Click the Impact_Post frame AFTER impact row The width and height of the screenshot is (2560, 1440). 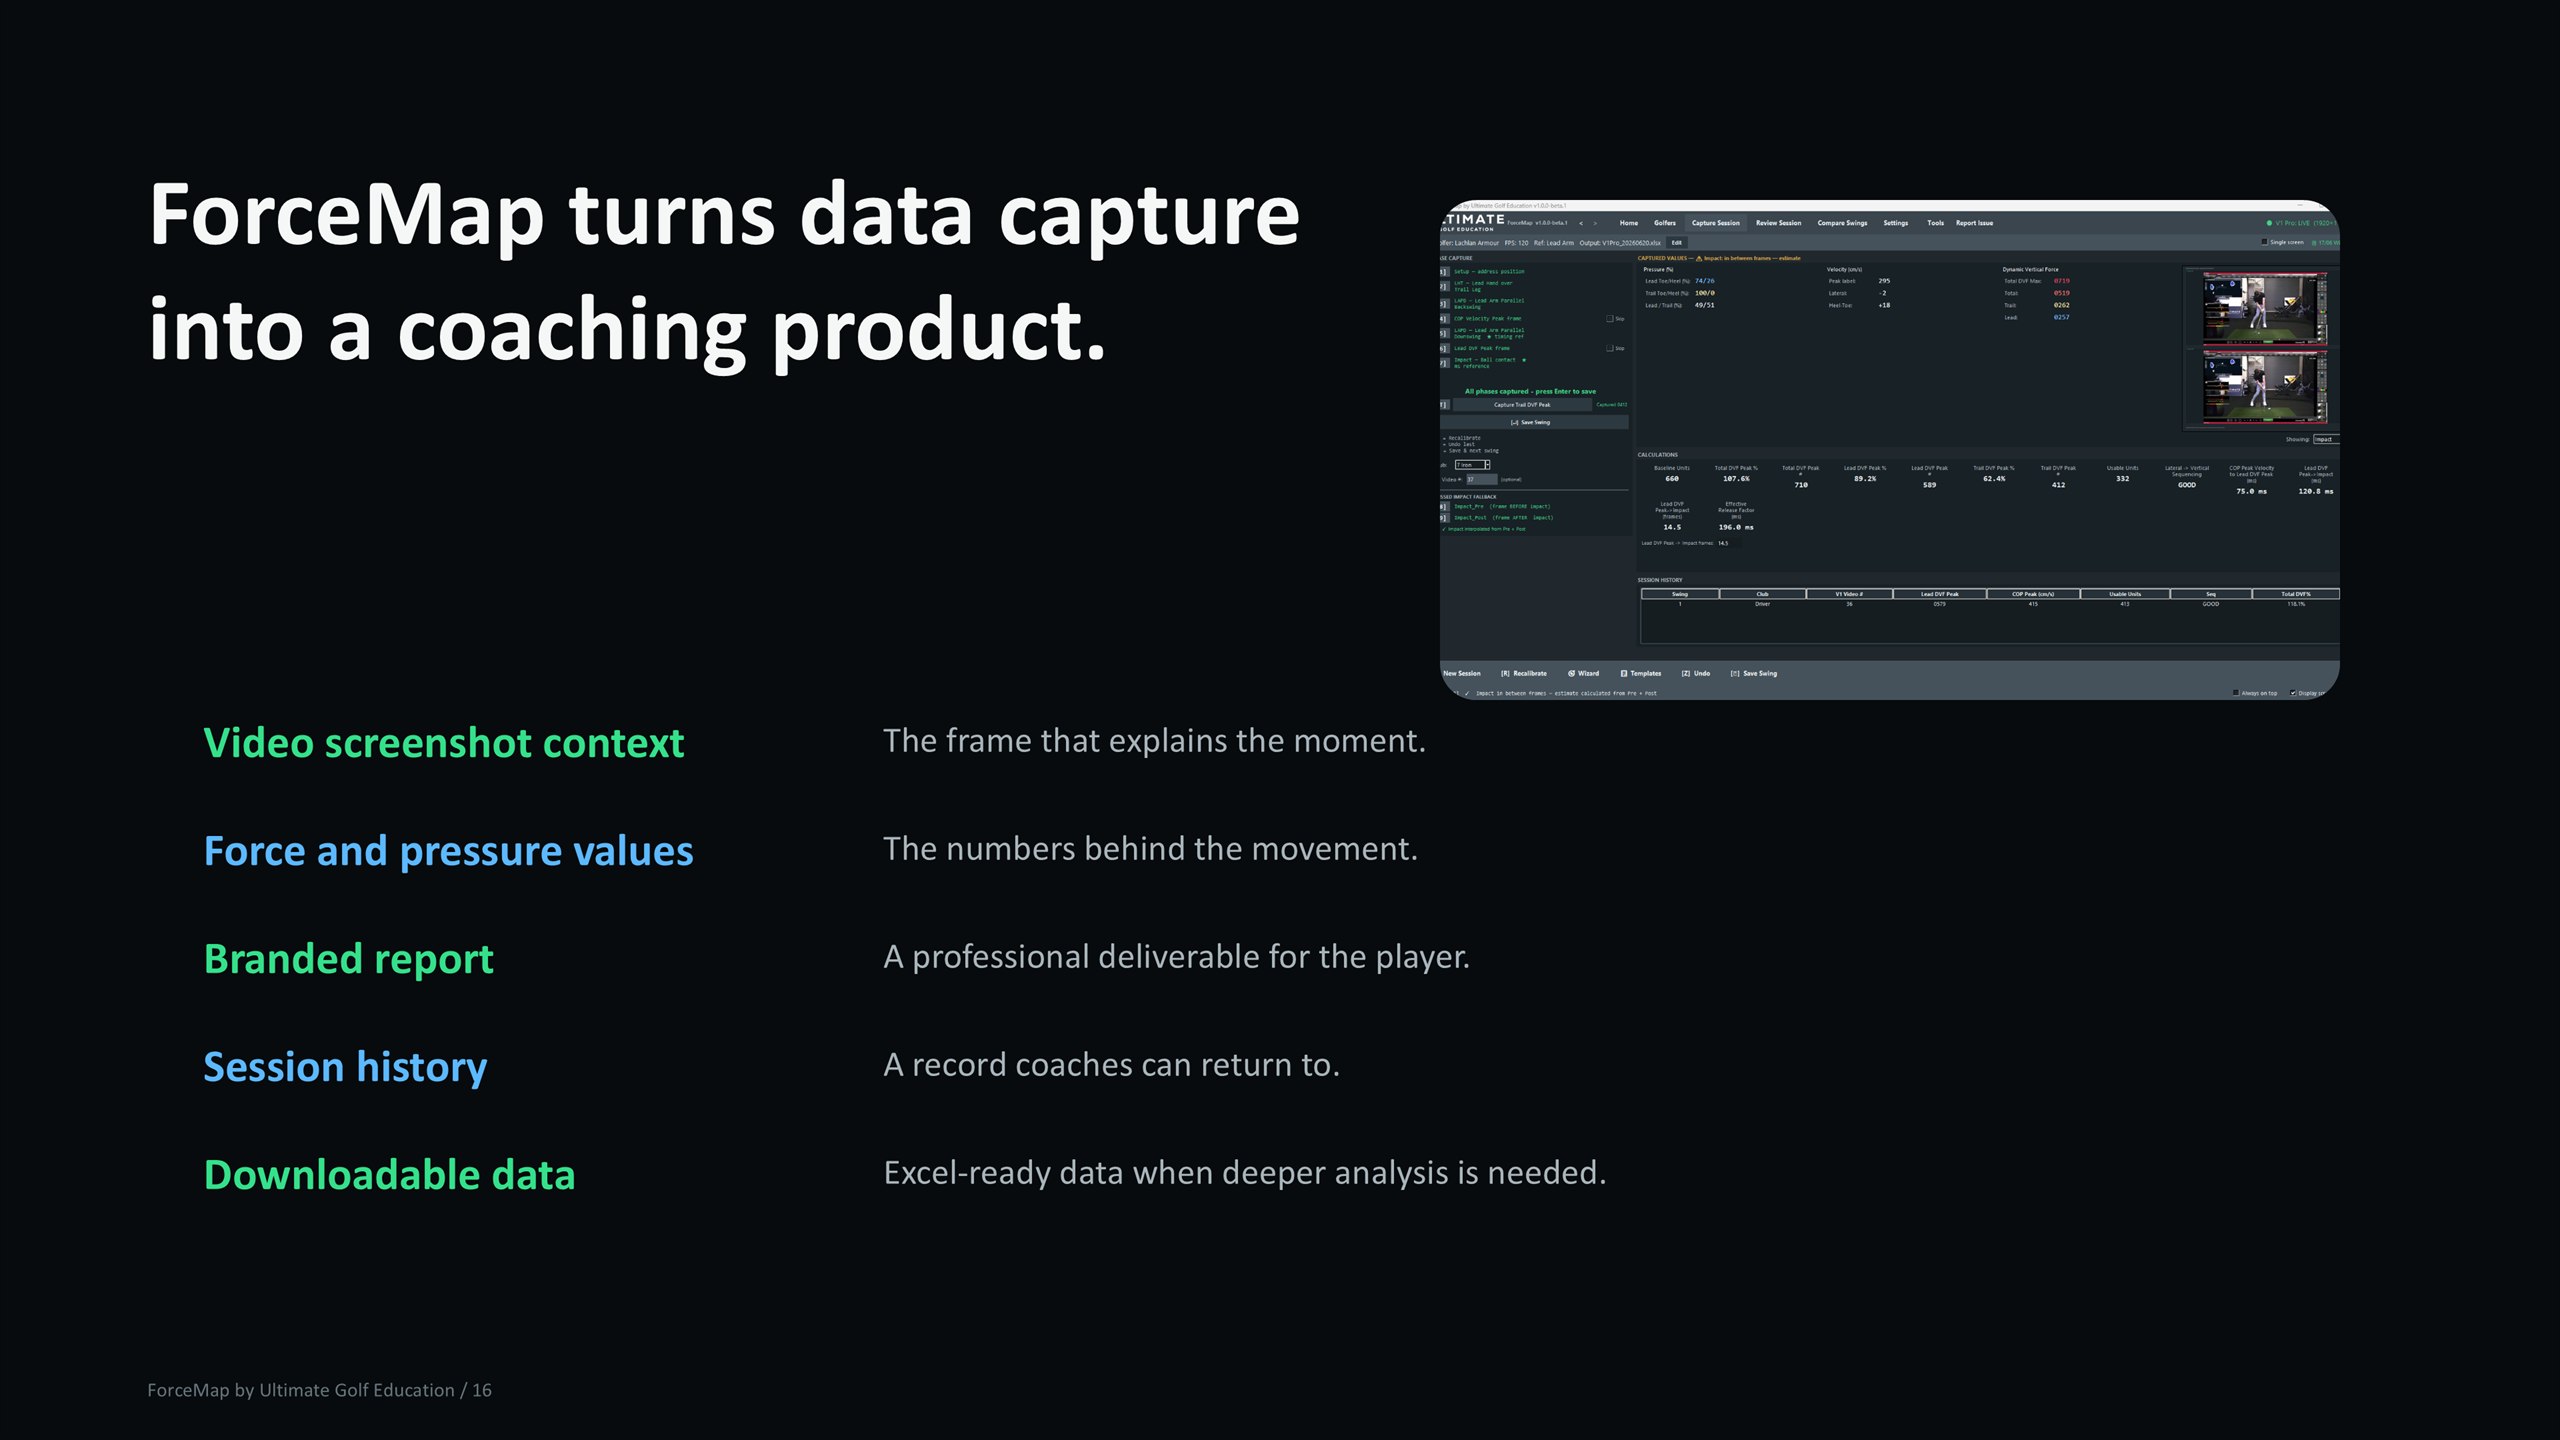click(x=1503, y=518)
